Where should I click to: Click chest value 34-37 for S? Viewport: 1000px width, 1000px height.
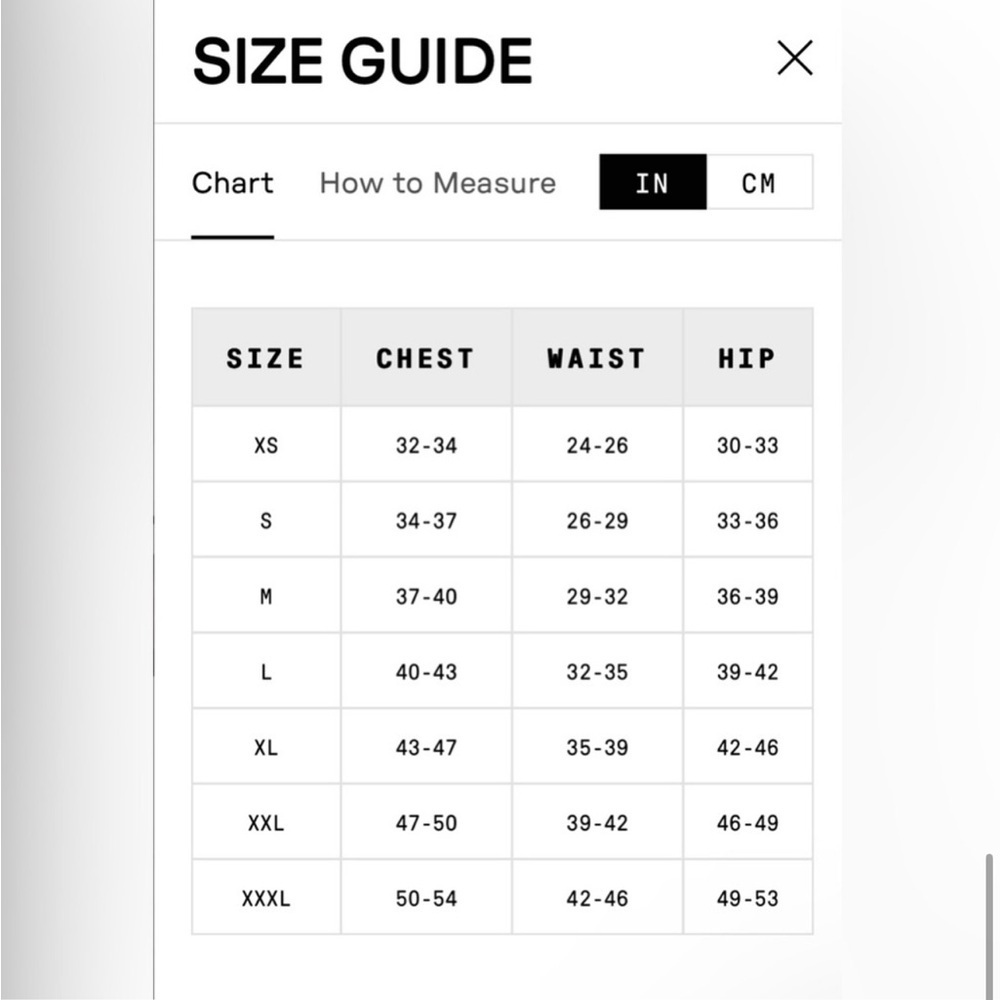[x=426, y=521]
